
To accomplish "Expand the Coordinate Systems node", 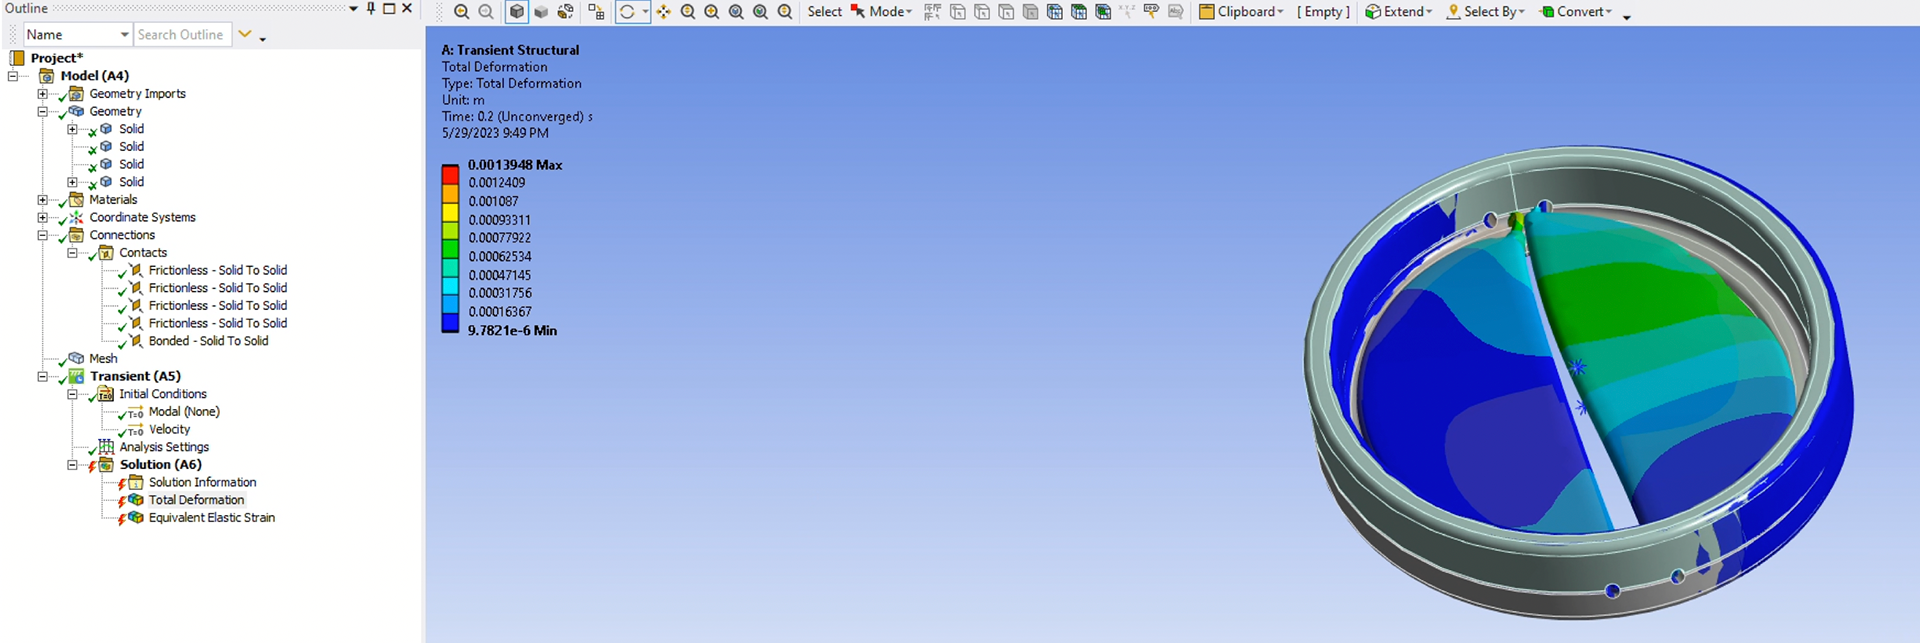I will click(x=43, y=217).
